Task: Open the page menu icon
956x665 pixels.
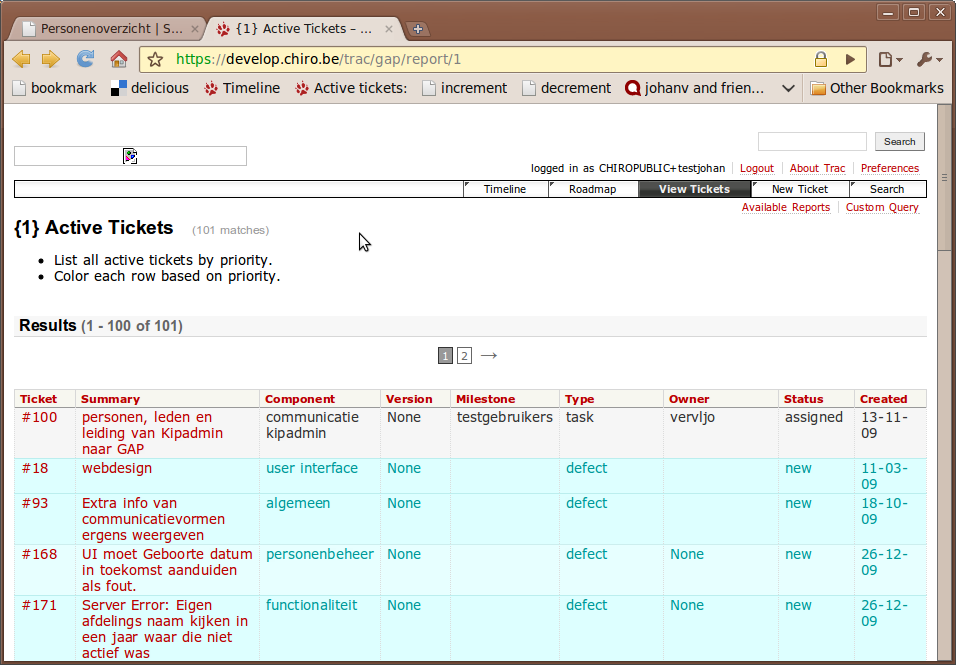Action: pyautogui.click(x=890, y=59)
